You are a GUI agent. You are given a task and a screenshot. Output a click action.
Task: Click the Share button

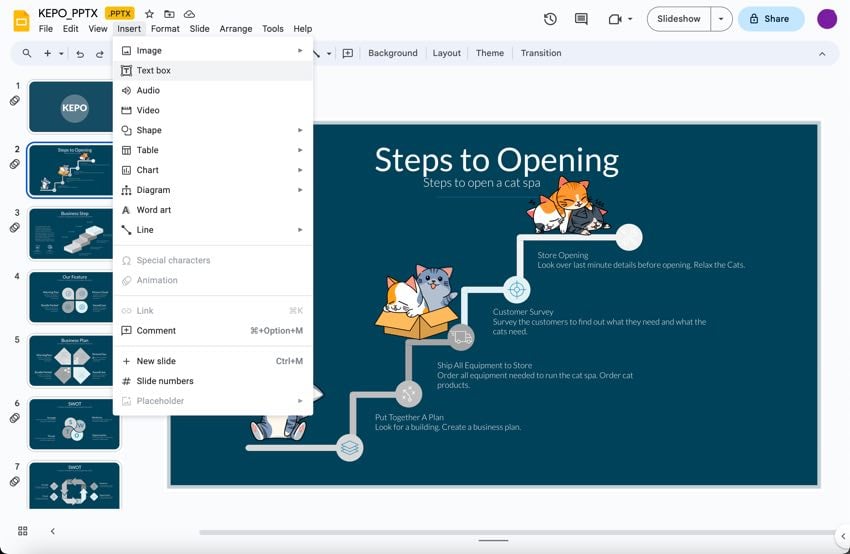770,19
